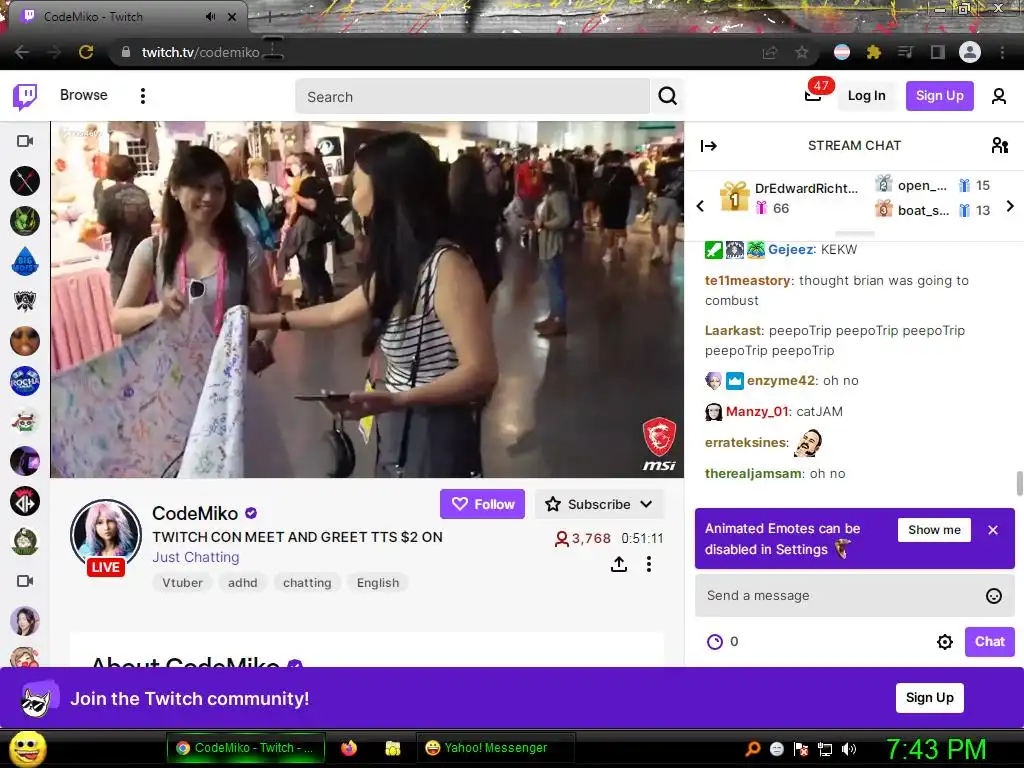Click the search magnifier button
The width and height of the screenshot is (1024, 768).
pyautogui.click(x=667, y=97)
